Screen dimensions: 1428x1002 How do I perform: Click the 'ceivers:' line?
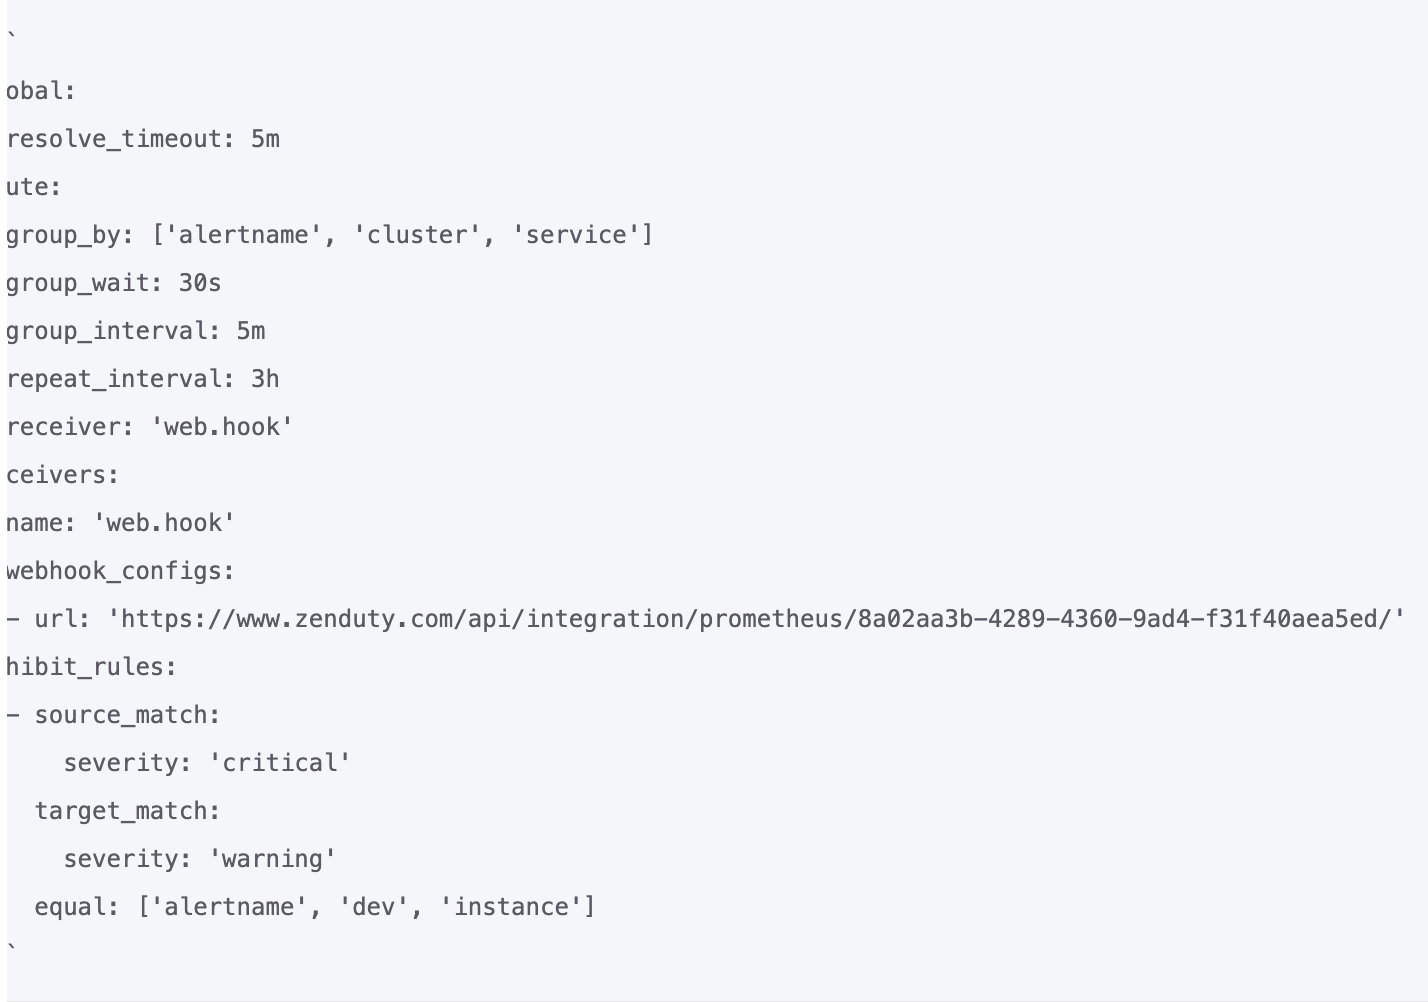63,475
